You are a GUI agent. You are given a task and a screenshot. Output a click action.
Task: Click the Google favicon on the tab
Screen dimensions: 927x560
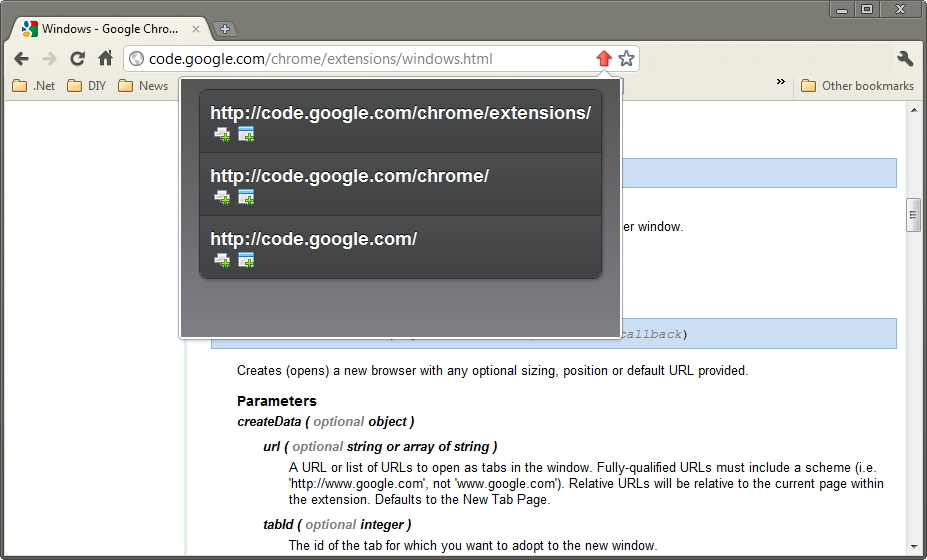[30, 28]
